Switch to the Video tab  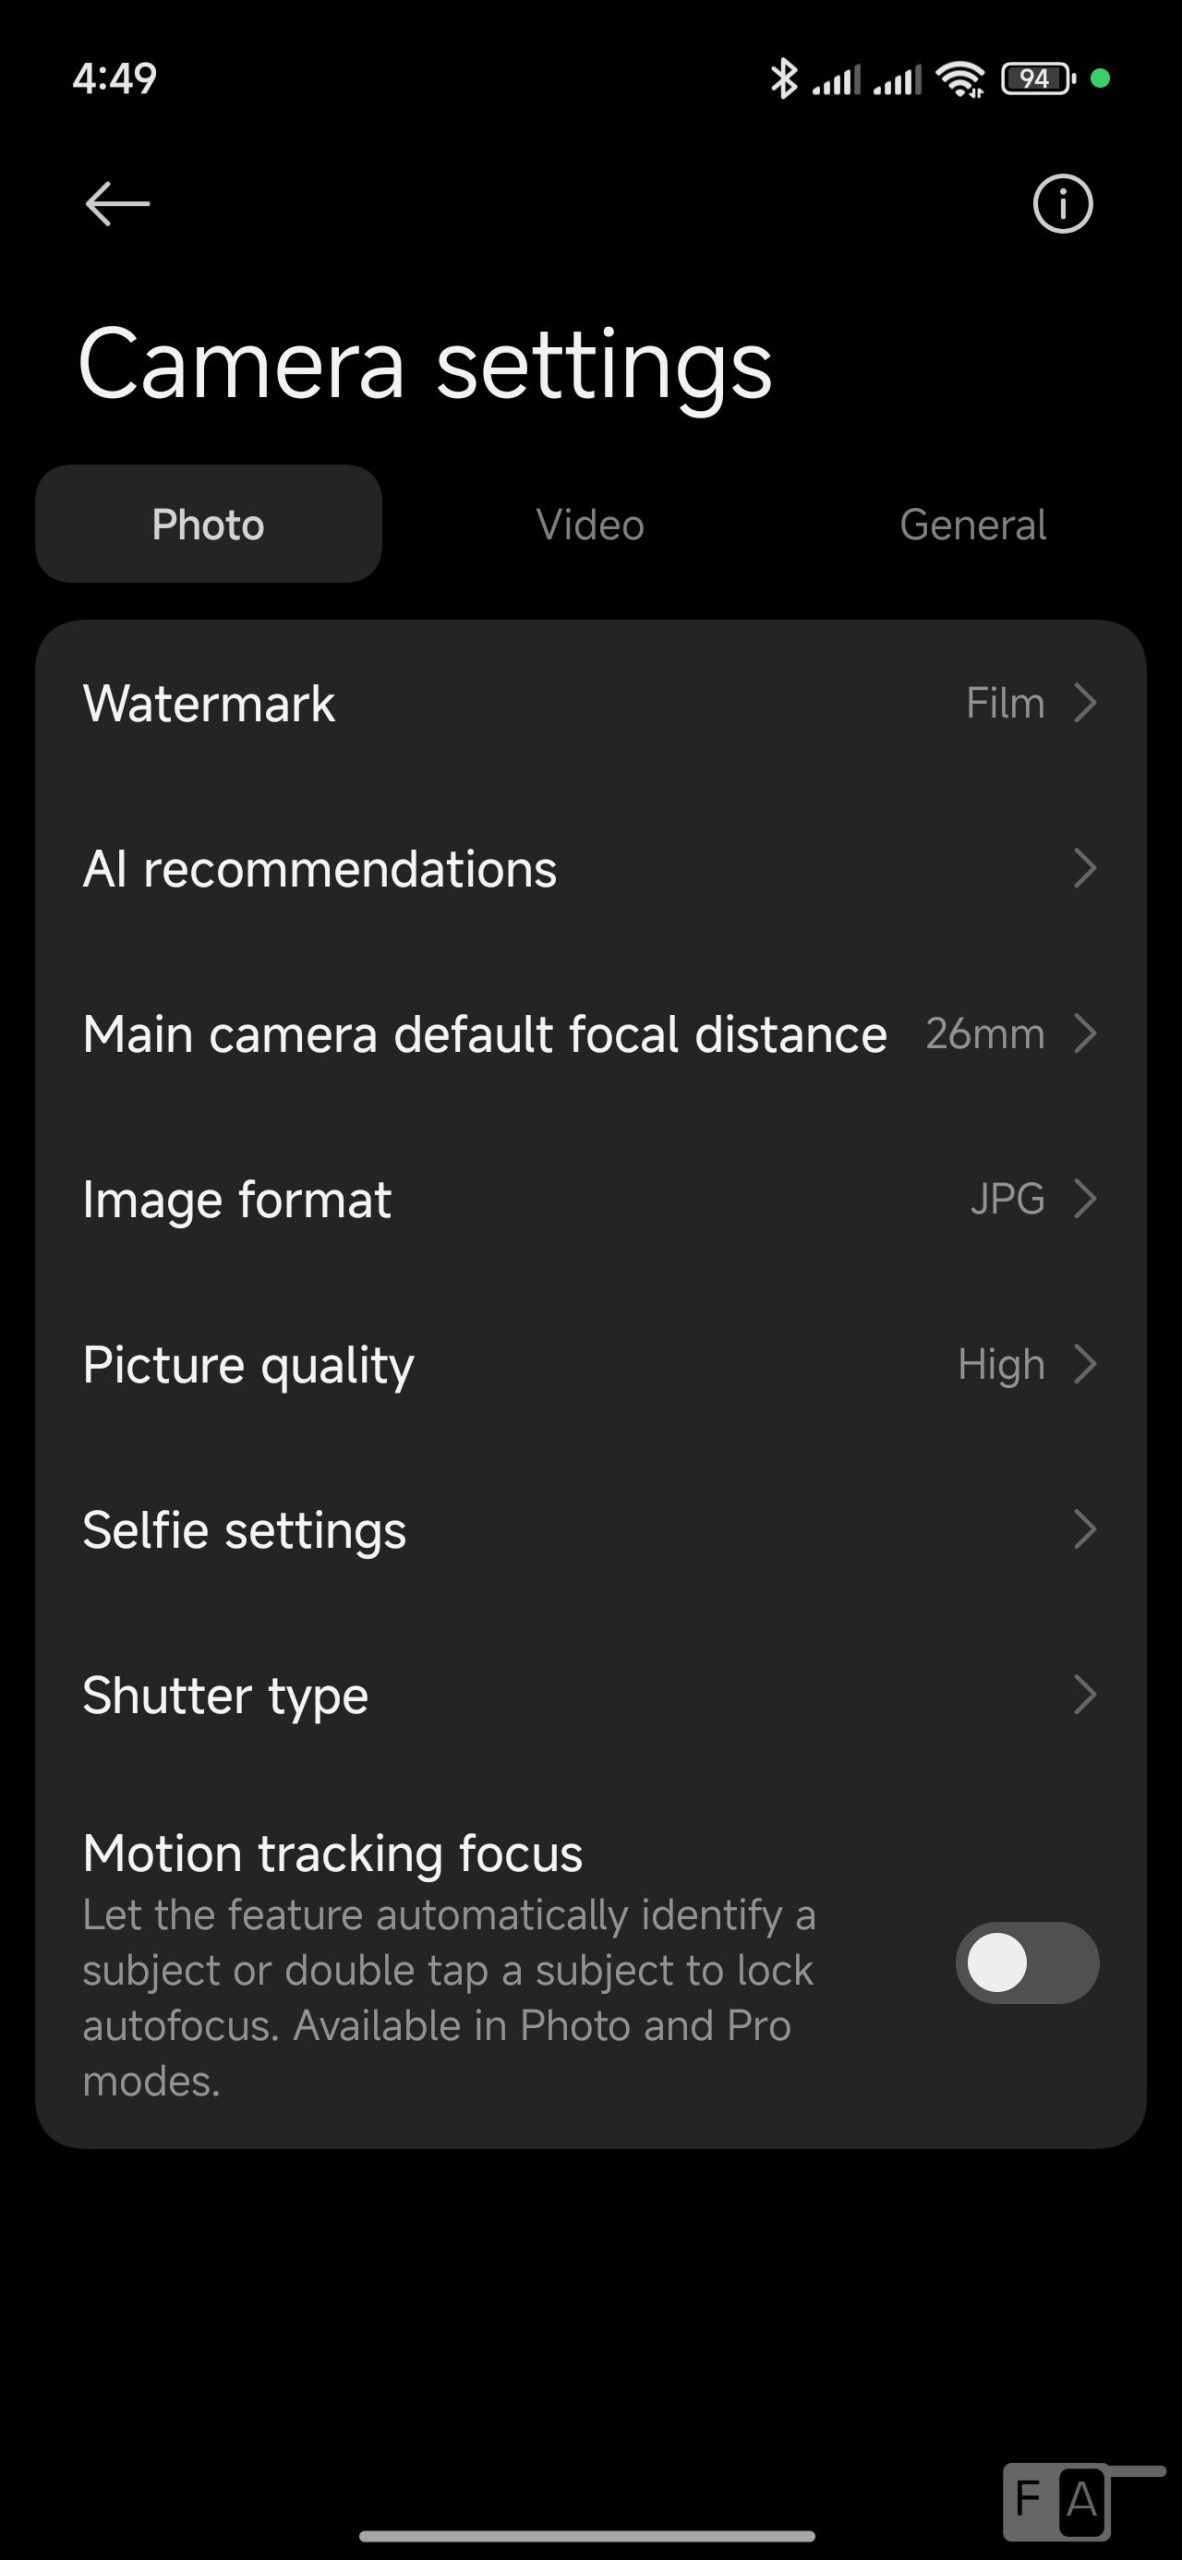point(590,524)
